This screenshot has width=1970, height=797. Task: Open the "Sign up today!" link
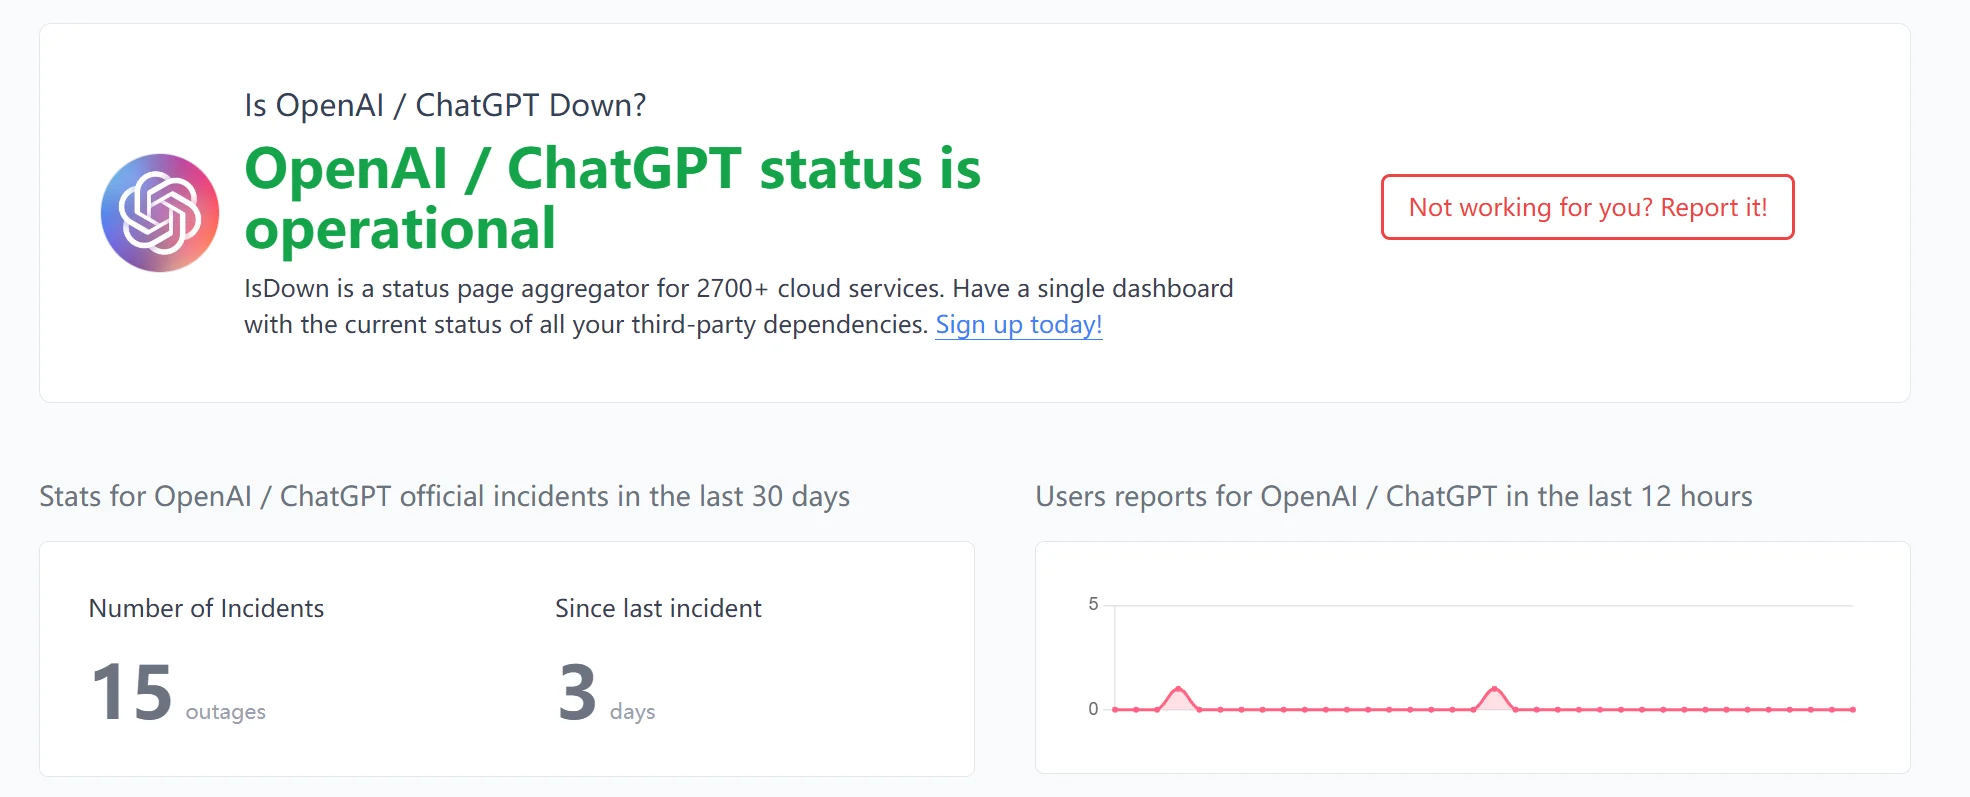(1018, 325)
